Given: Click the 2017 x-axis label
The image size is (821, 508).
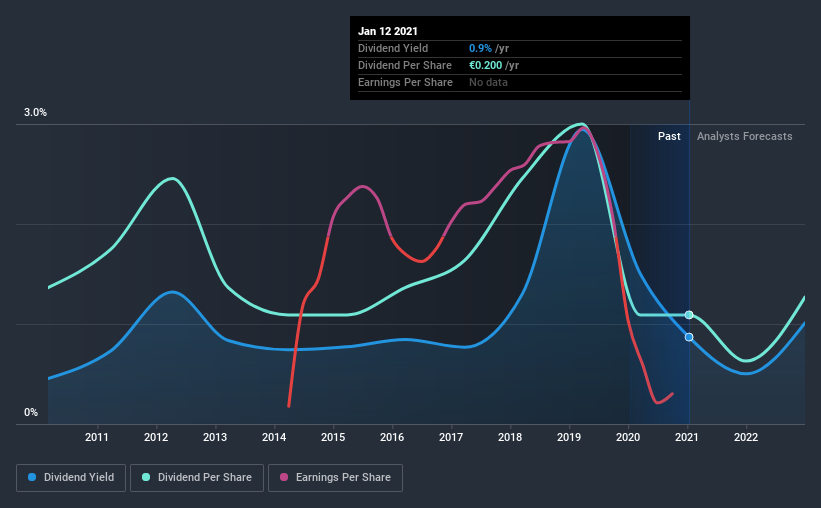Looking at the screenshot, I should (451, 437).
